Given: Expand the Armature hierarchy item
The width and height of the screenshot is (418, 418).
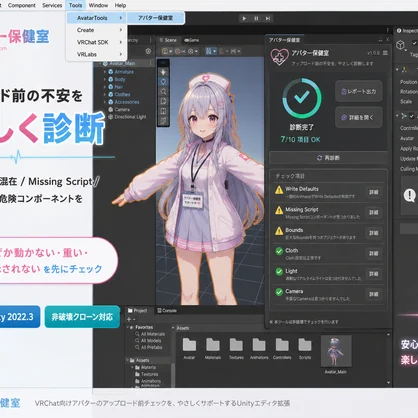Looking at the screenshot, I should pos(105,72).
